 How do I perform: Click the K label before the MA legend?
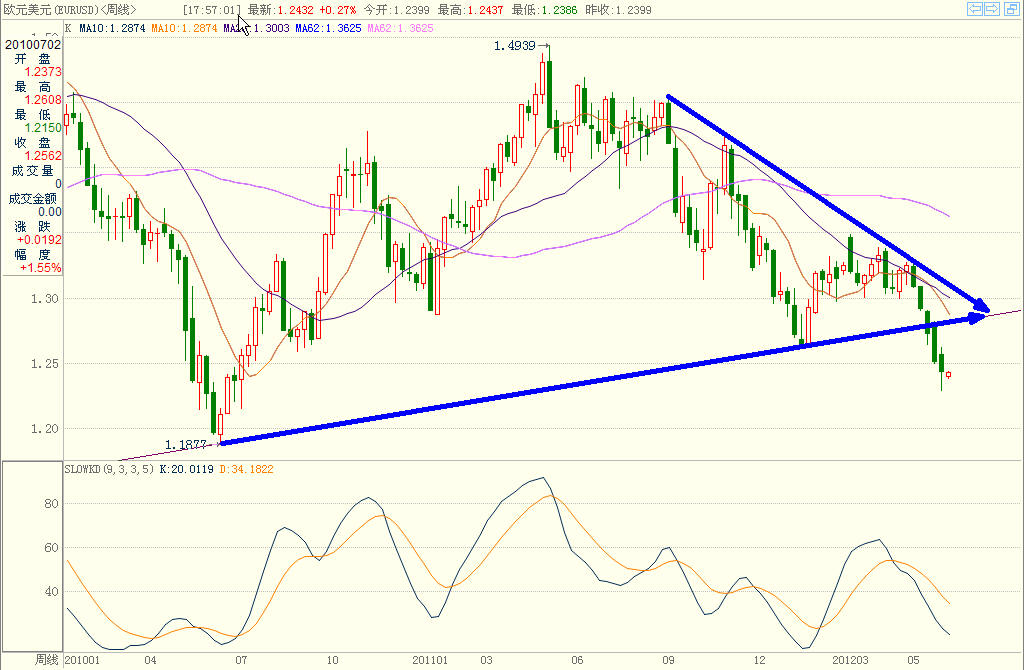click(x=69, y=28)
